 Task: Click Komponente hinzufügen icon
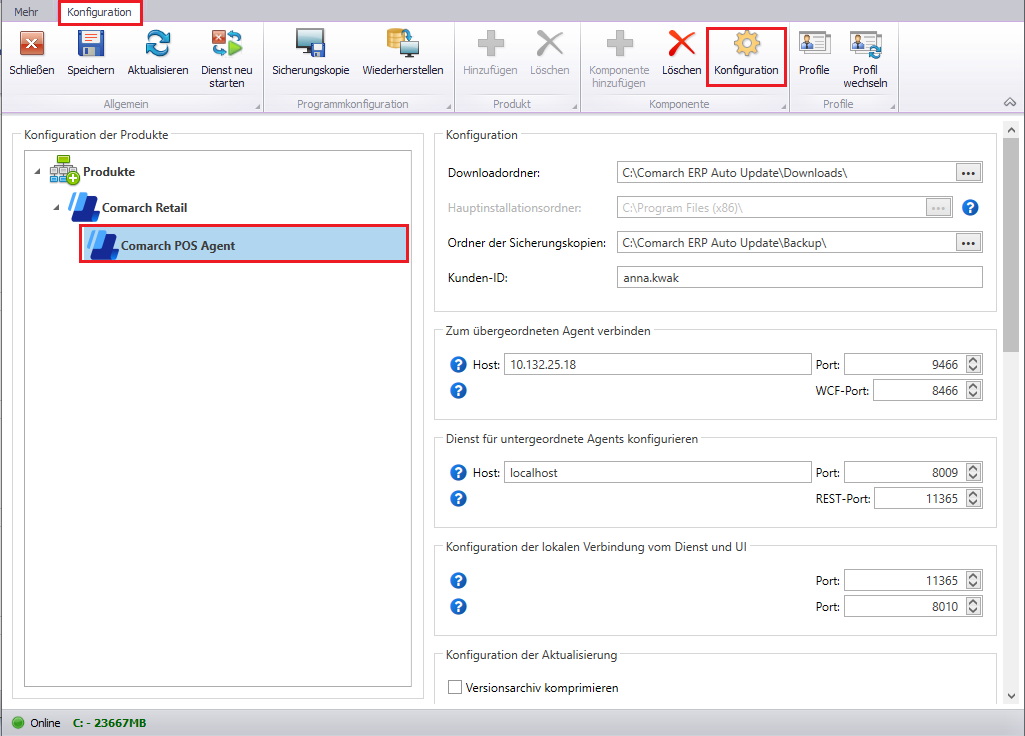(619, 44)
